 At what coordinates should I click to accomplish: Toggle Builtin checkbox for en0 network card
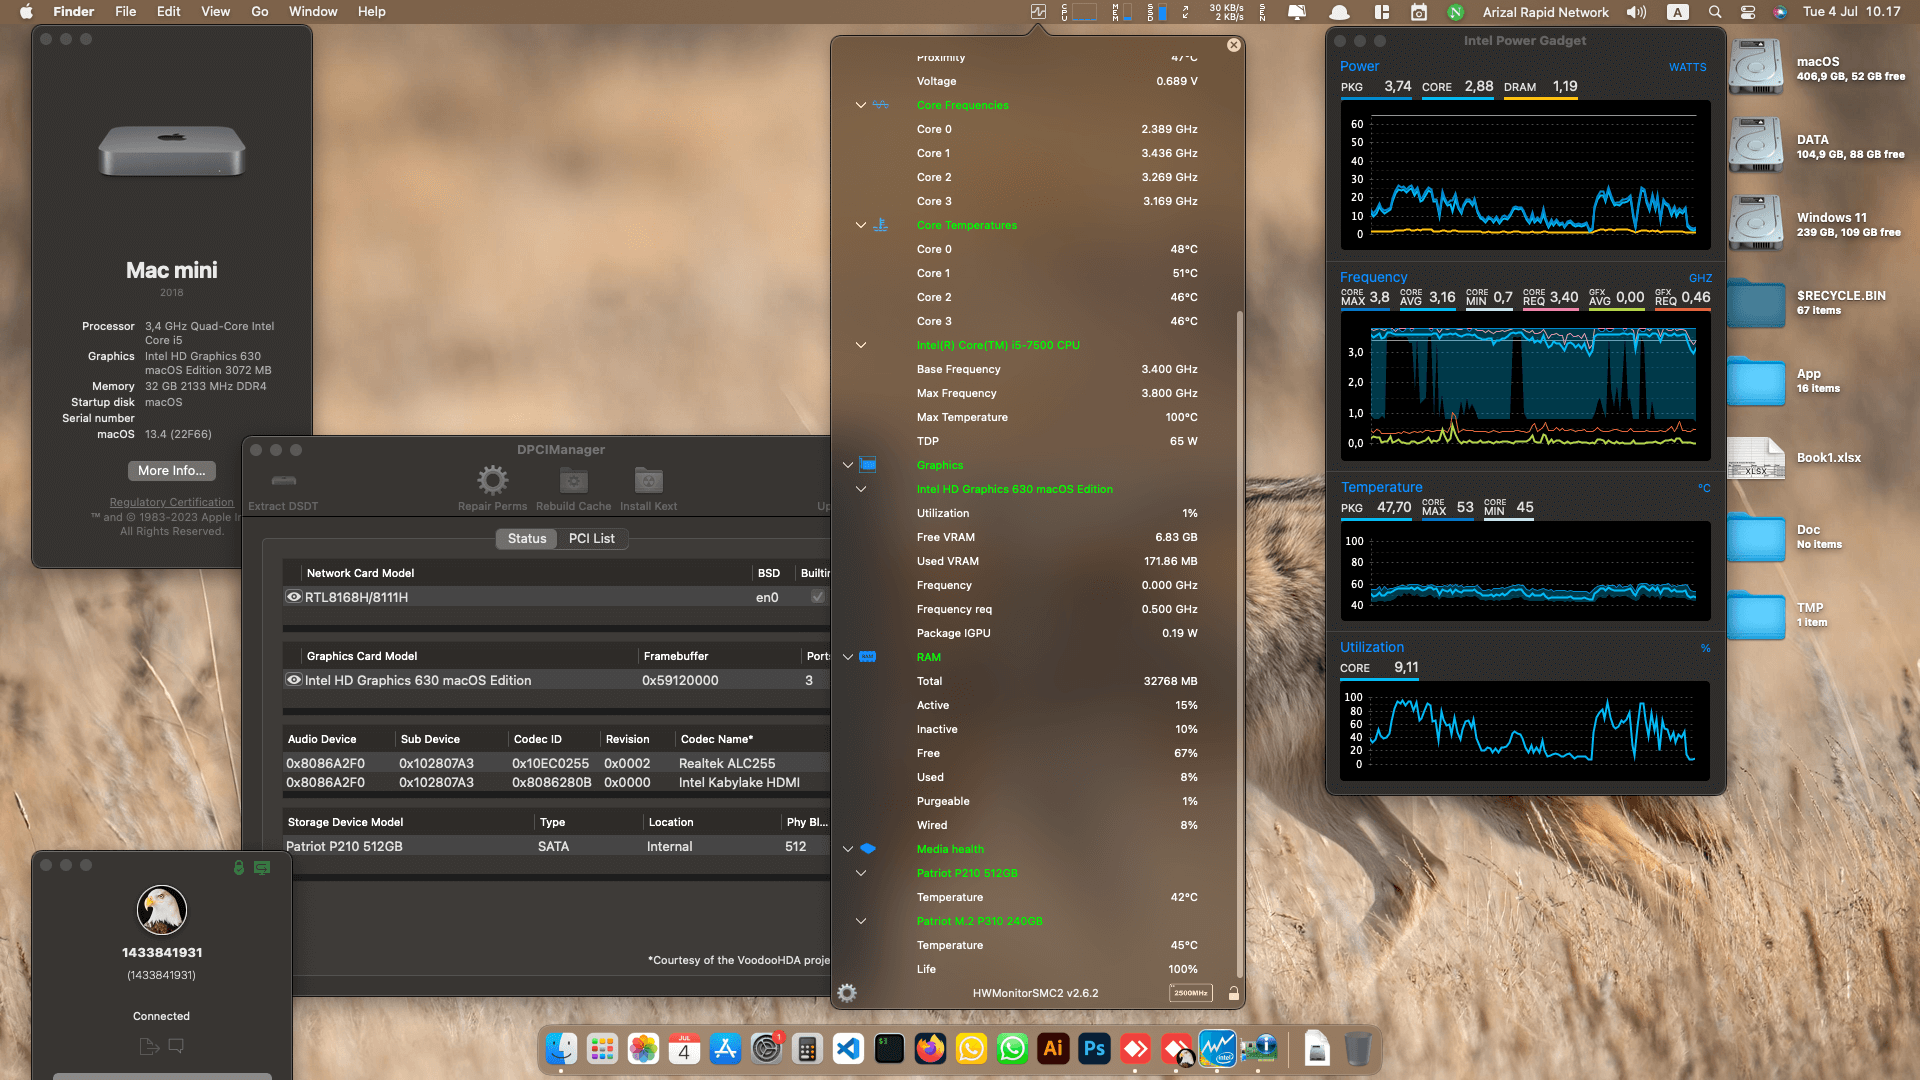coord(817,597)
